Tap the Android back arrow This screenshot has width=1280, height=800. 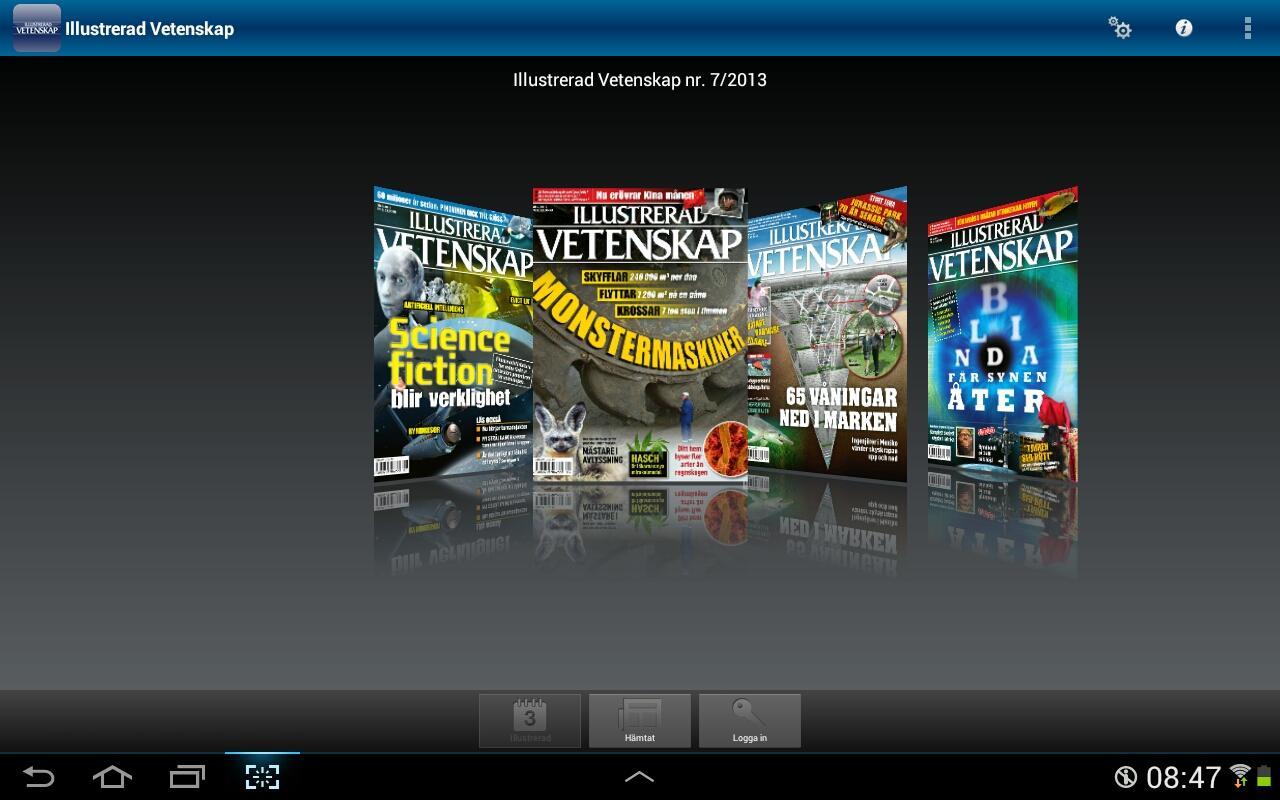tap(39, 777)
